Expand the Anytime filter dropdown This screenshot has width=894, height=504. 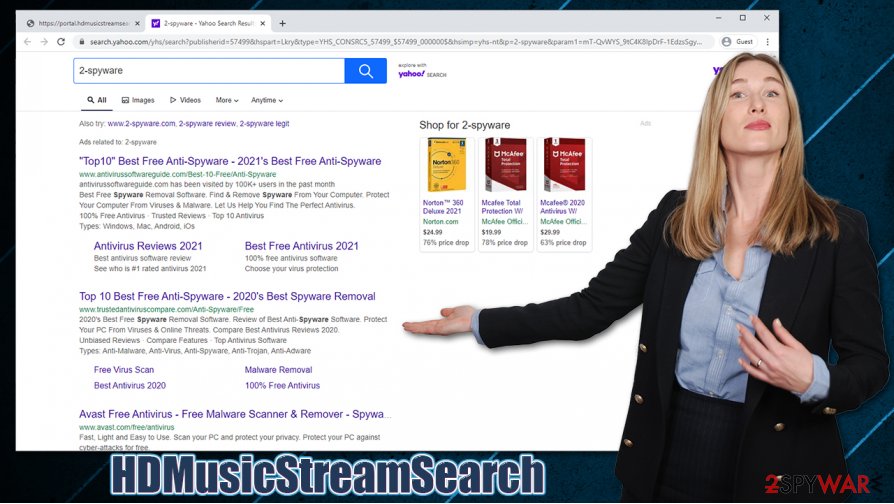tap(267, 100)
